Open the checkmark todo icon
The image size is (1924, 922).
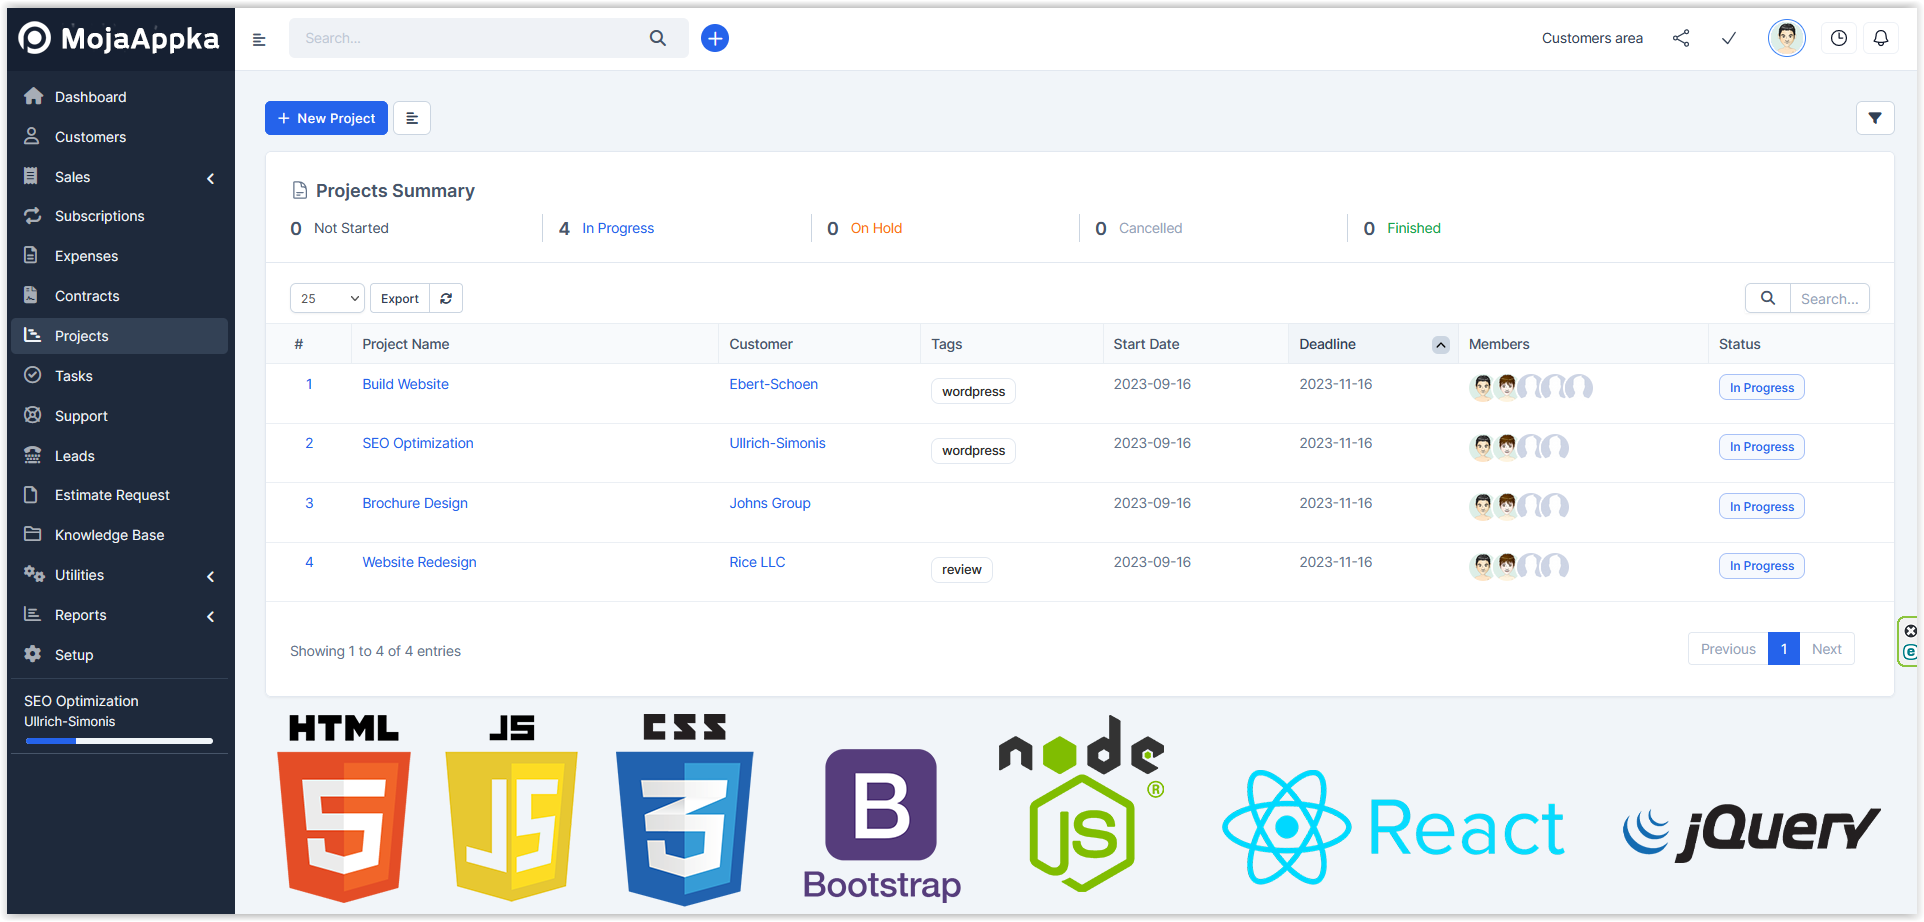tap(1729, 38)
